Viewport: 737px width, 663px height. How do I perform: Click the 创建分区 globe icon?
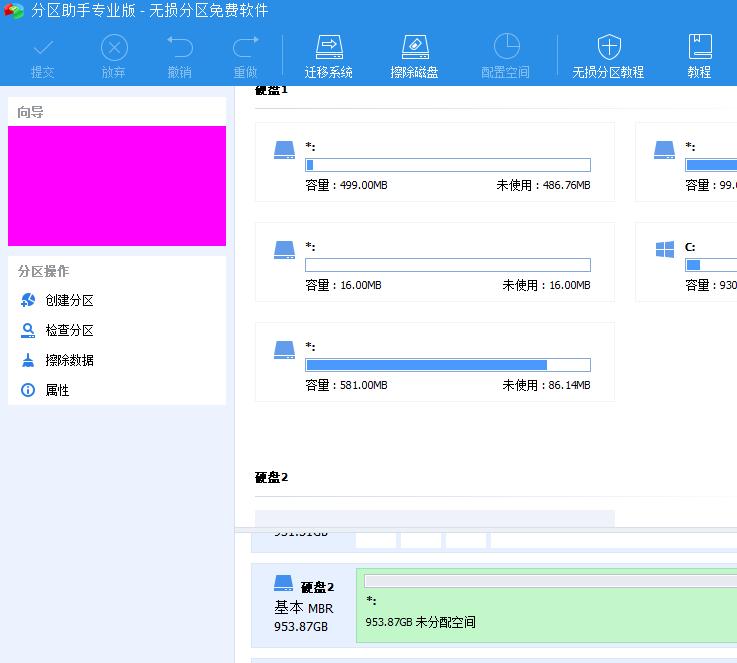pyautogui.click(x=28, y=300)
